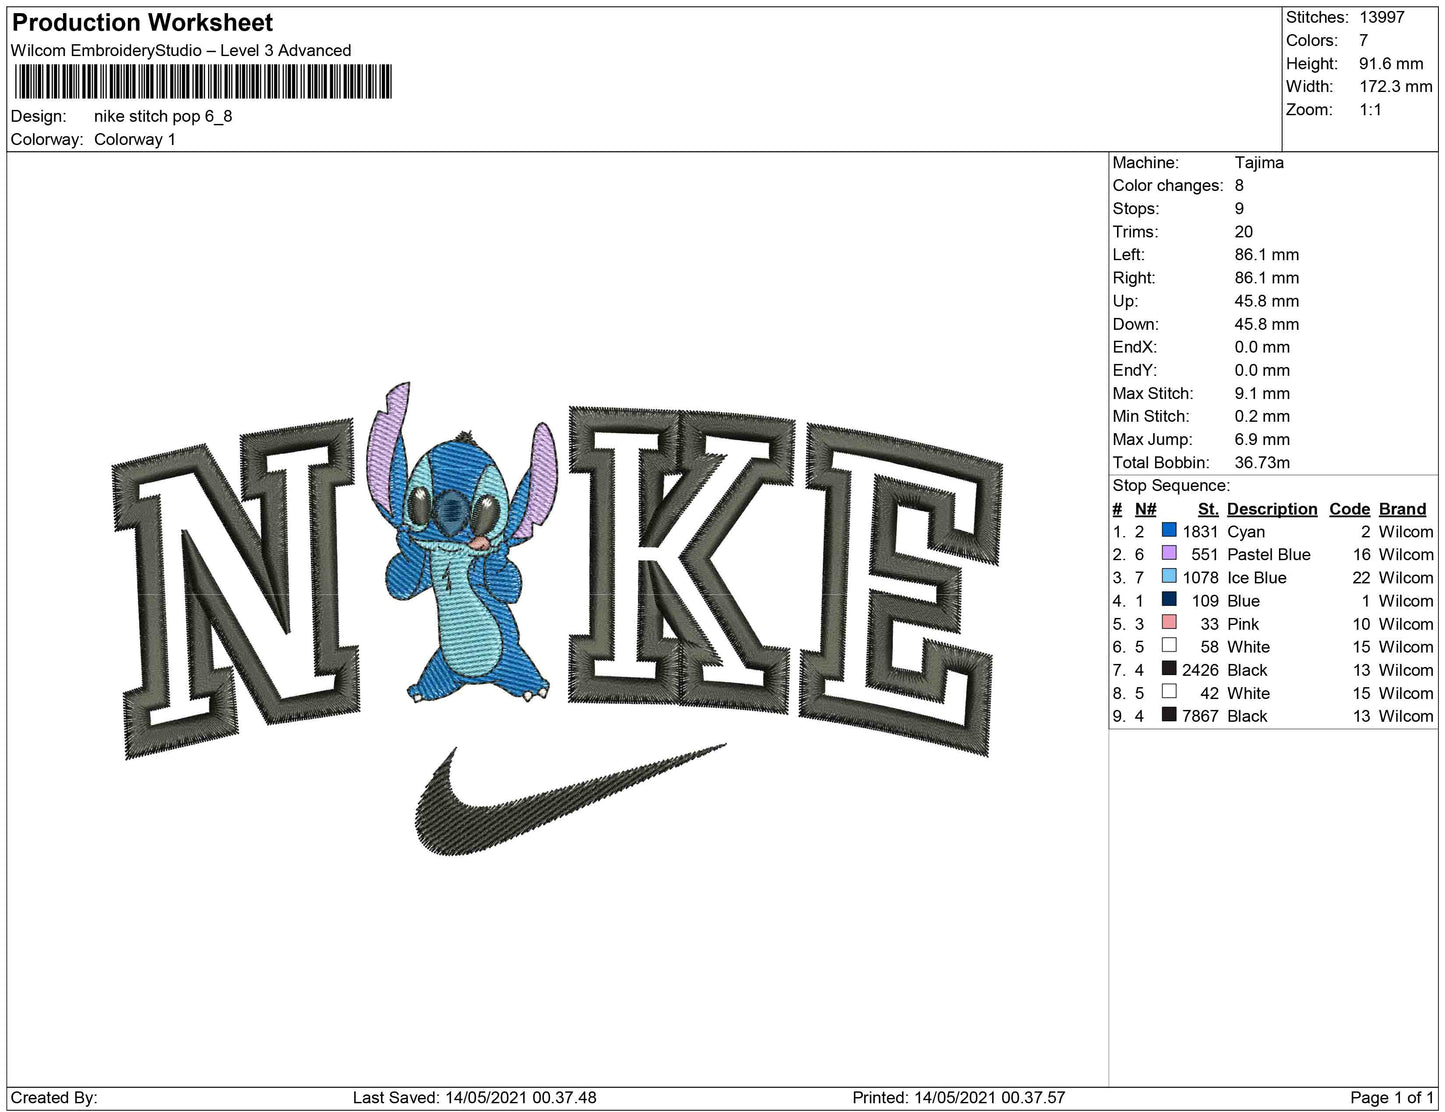Click the embroidered letter N
This screenshot has width=1445, height=1112.
pyautogui.click(x=236, y=590)
